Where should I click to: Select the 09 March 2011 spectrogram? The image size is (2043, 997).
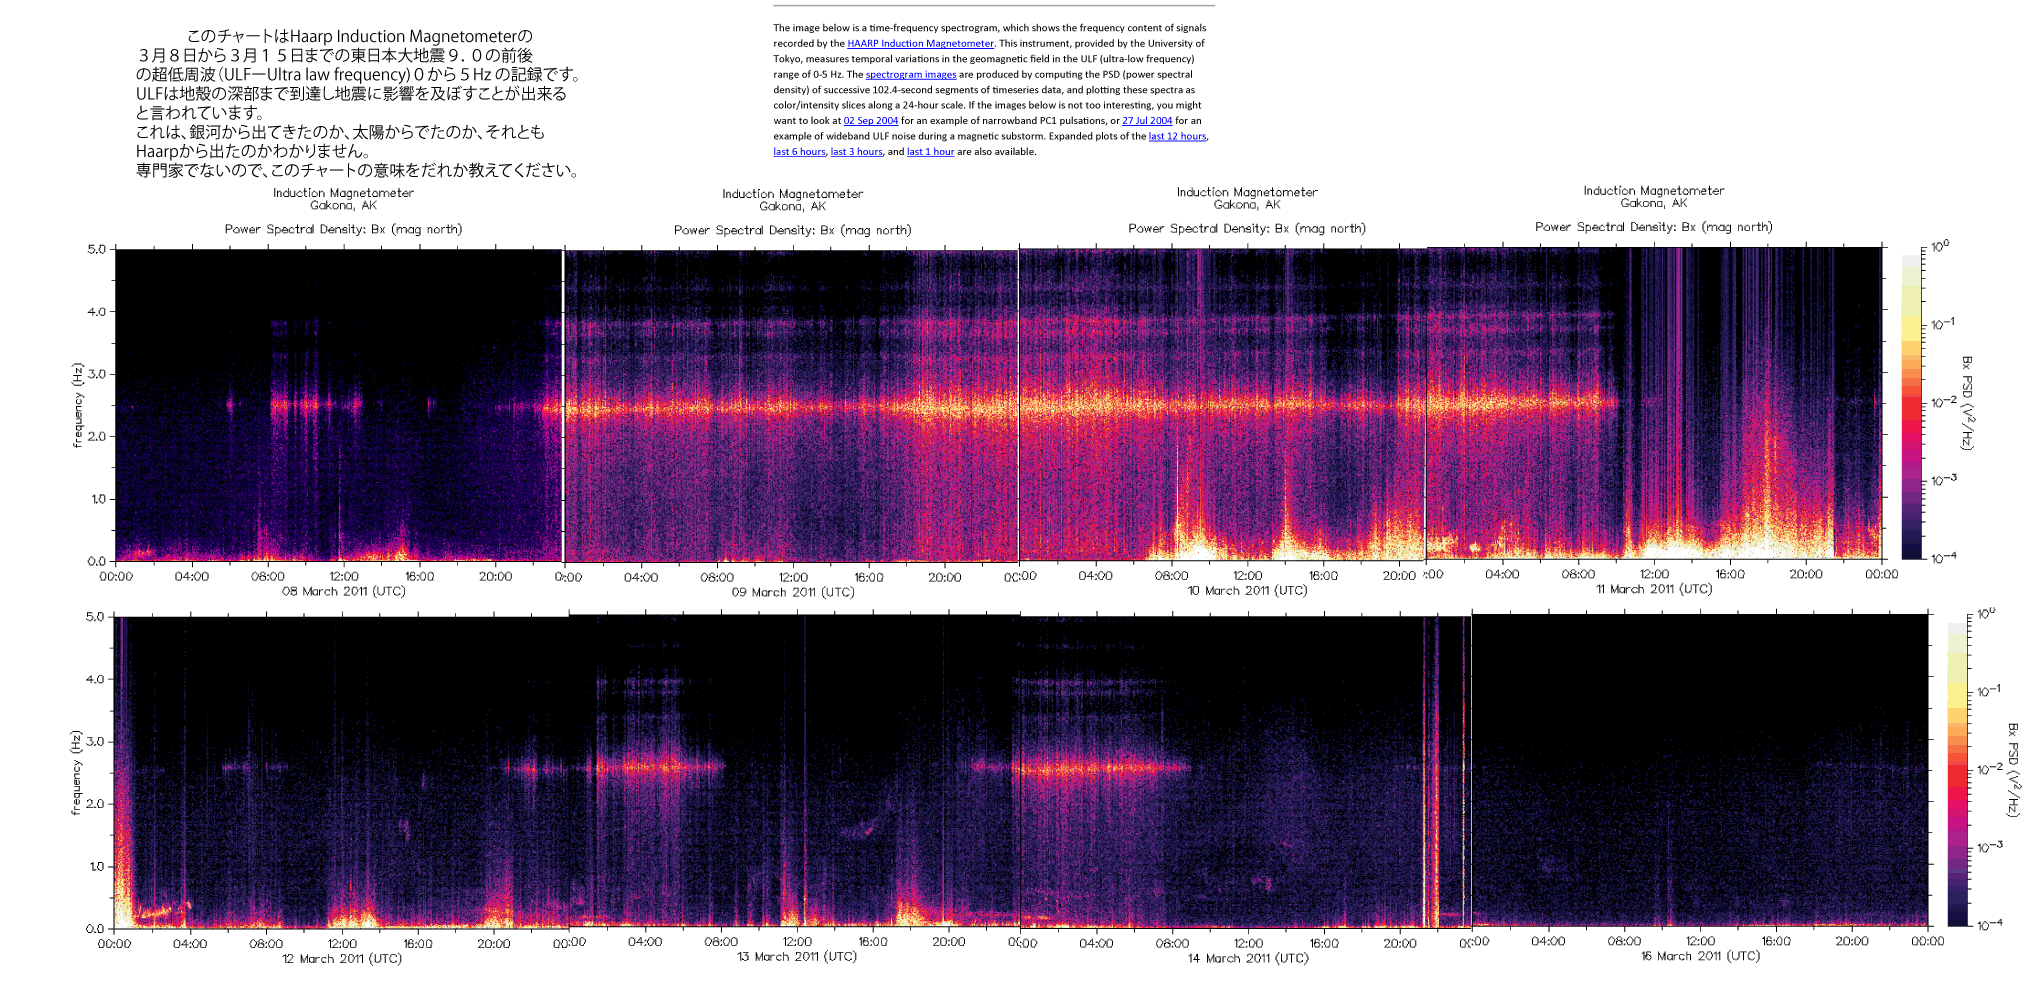pos(791,405)
